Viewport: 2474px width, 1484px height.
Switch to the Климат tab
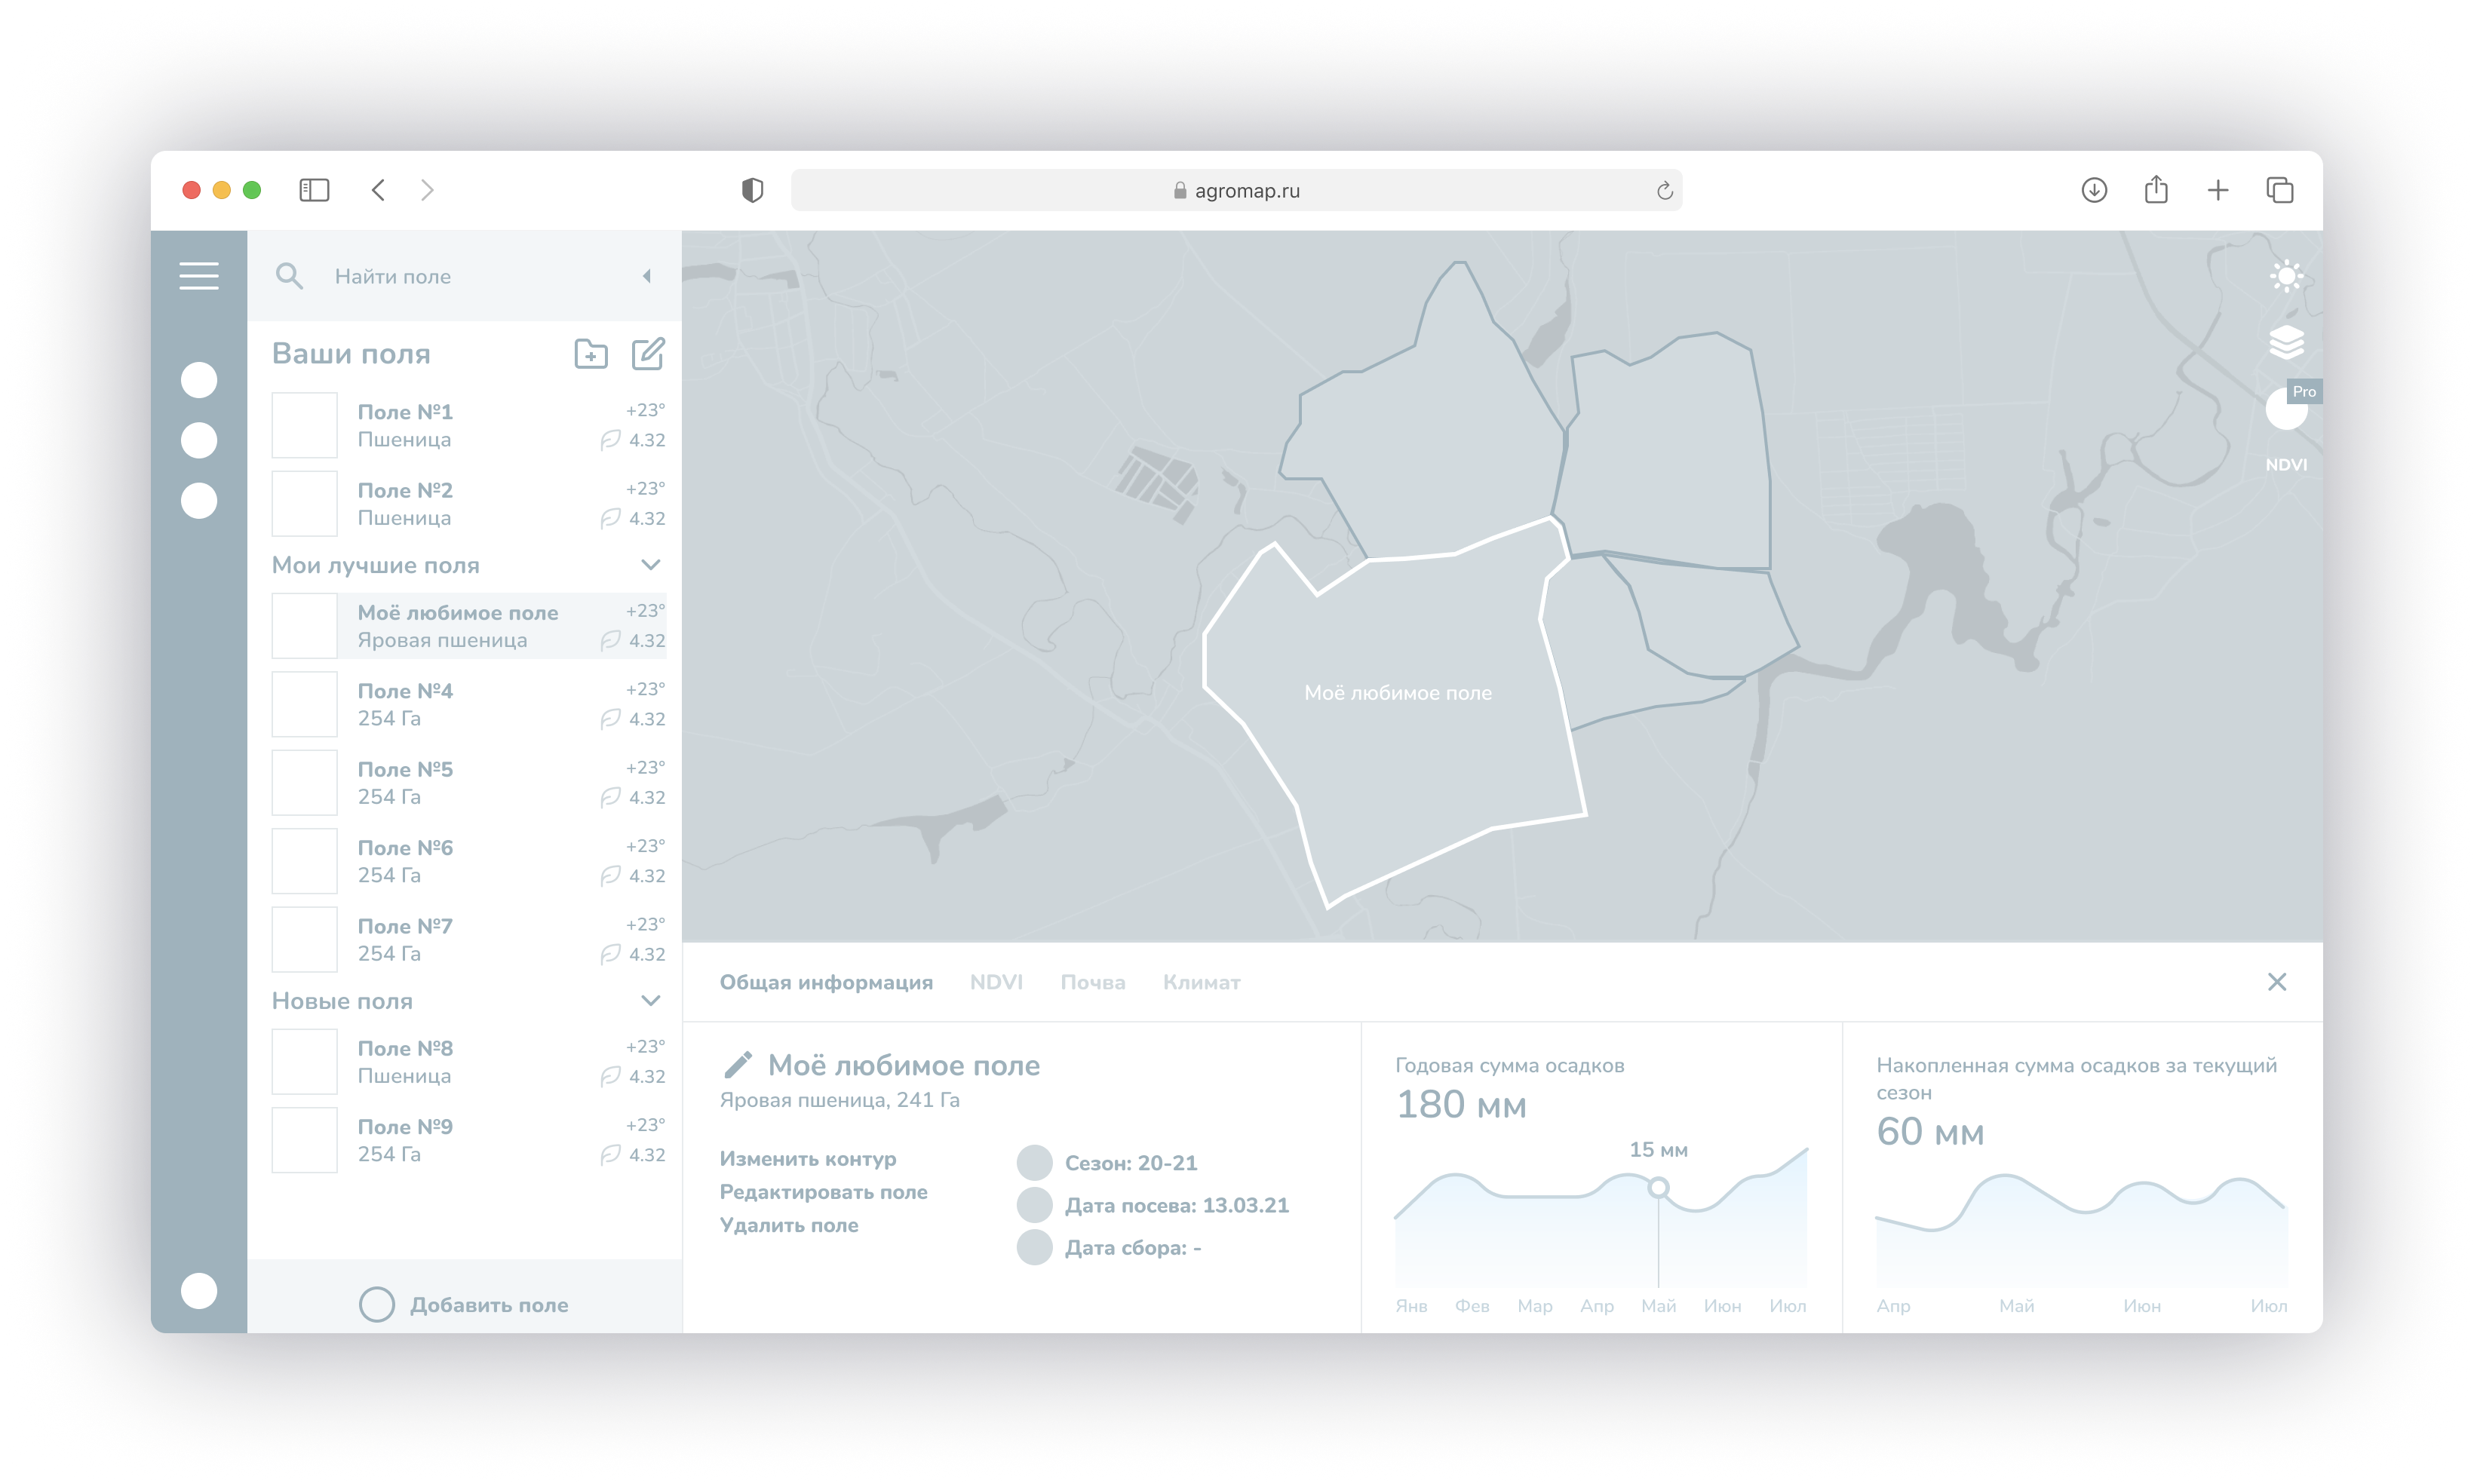click(x=1202, y=982)
